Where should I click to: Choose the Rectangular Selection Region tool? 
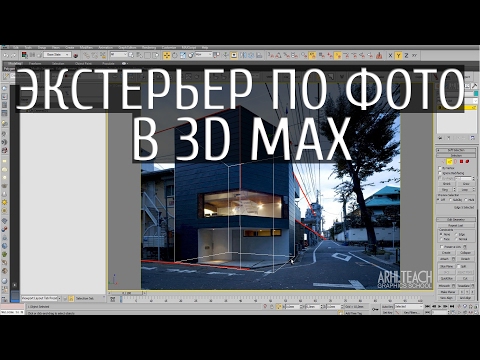tap(147, 55)
